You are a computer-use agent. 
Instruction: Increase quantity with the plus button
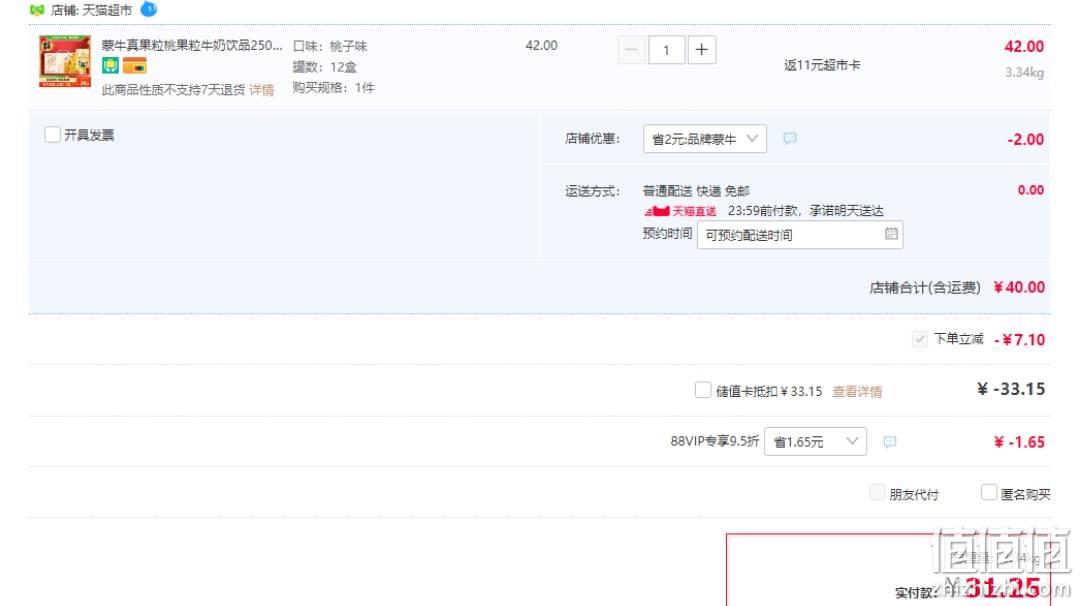point(701,50)
